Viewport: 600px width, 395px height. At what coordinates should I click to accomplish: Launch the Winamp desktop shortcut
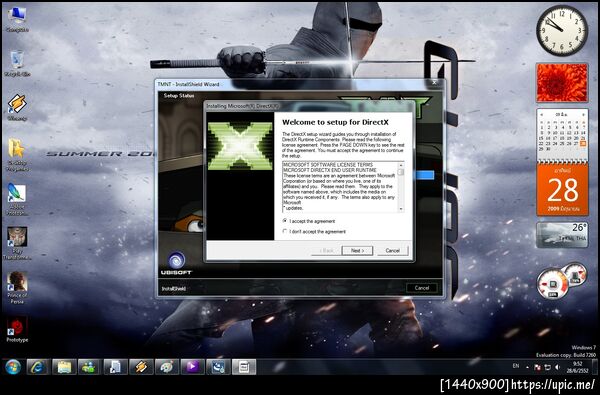(x=17, y=107)
